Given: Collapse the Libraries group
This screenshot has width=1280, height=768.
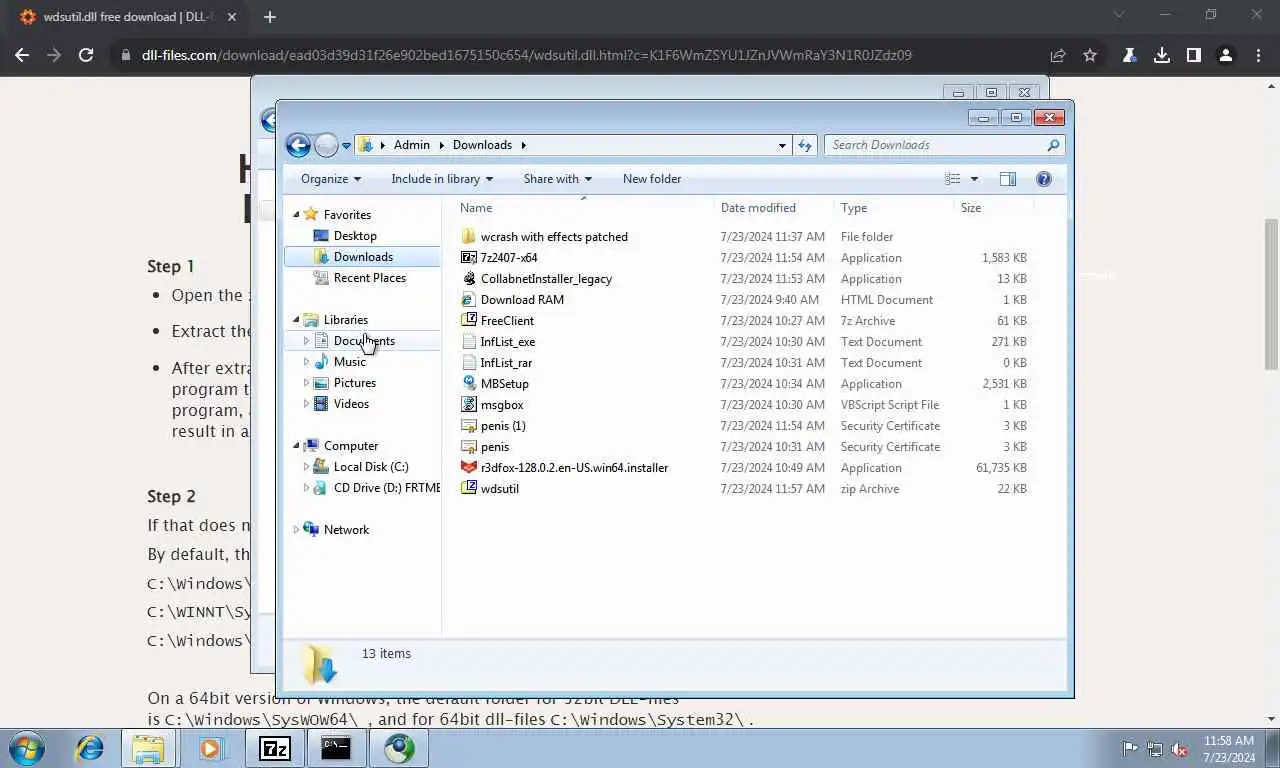Looking at the screenshot, I should (x=296, y=320).
